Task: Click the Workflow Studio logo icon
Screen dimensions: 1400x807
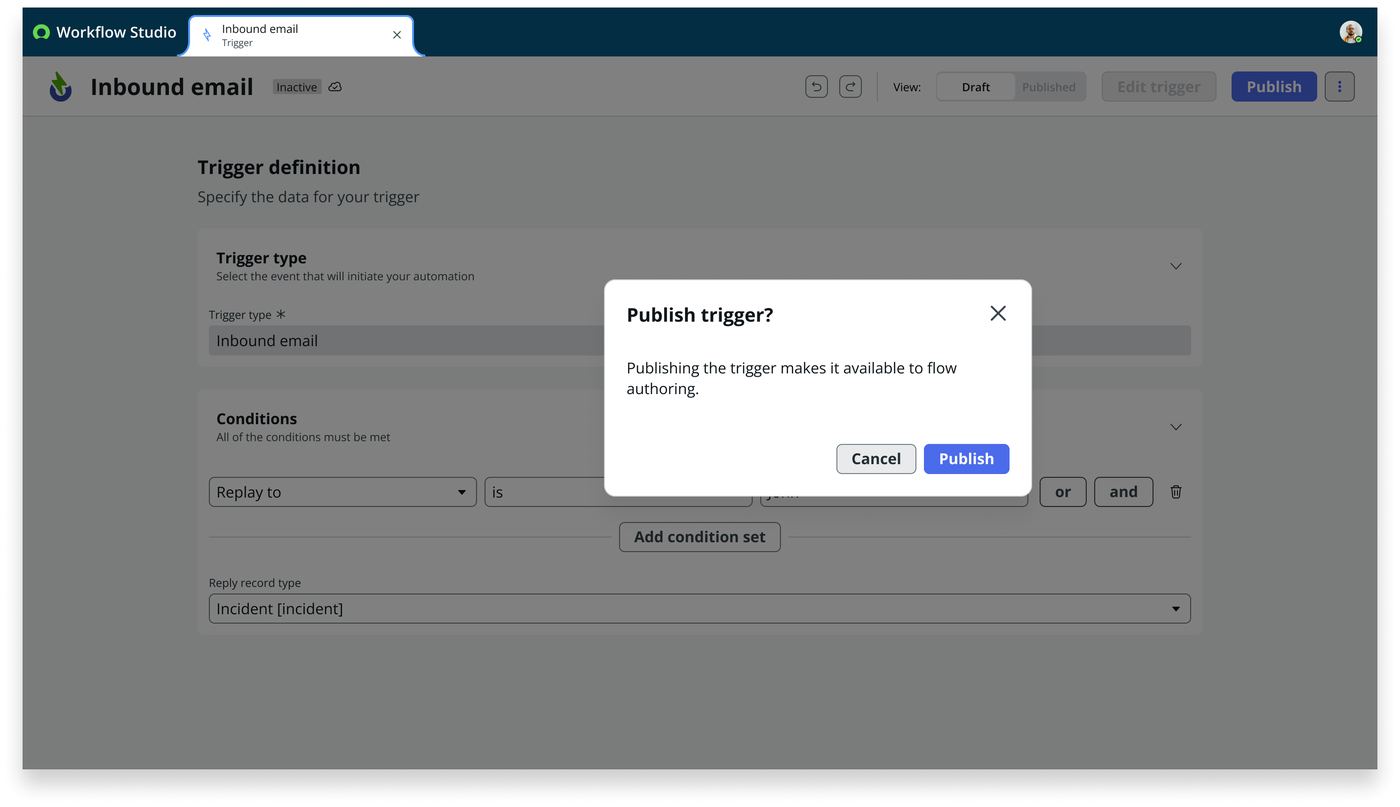Action: coord(41,32)
